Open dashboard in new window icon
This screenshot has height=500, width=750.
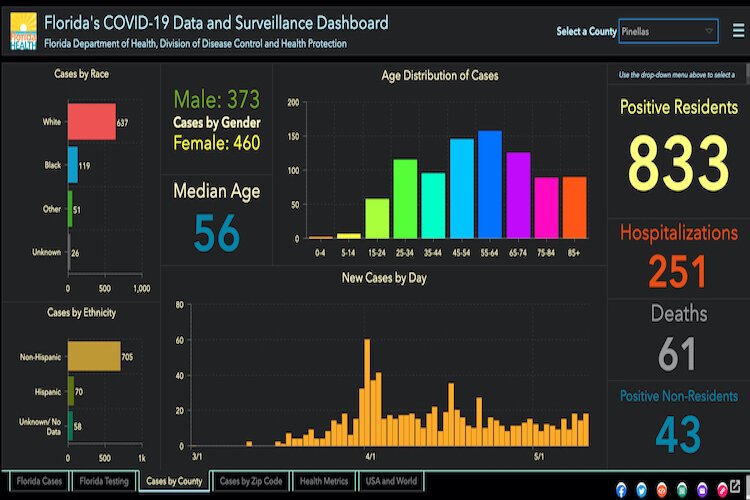(737, 488)
